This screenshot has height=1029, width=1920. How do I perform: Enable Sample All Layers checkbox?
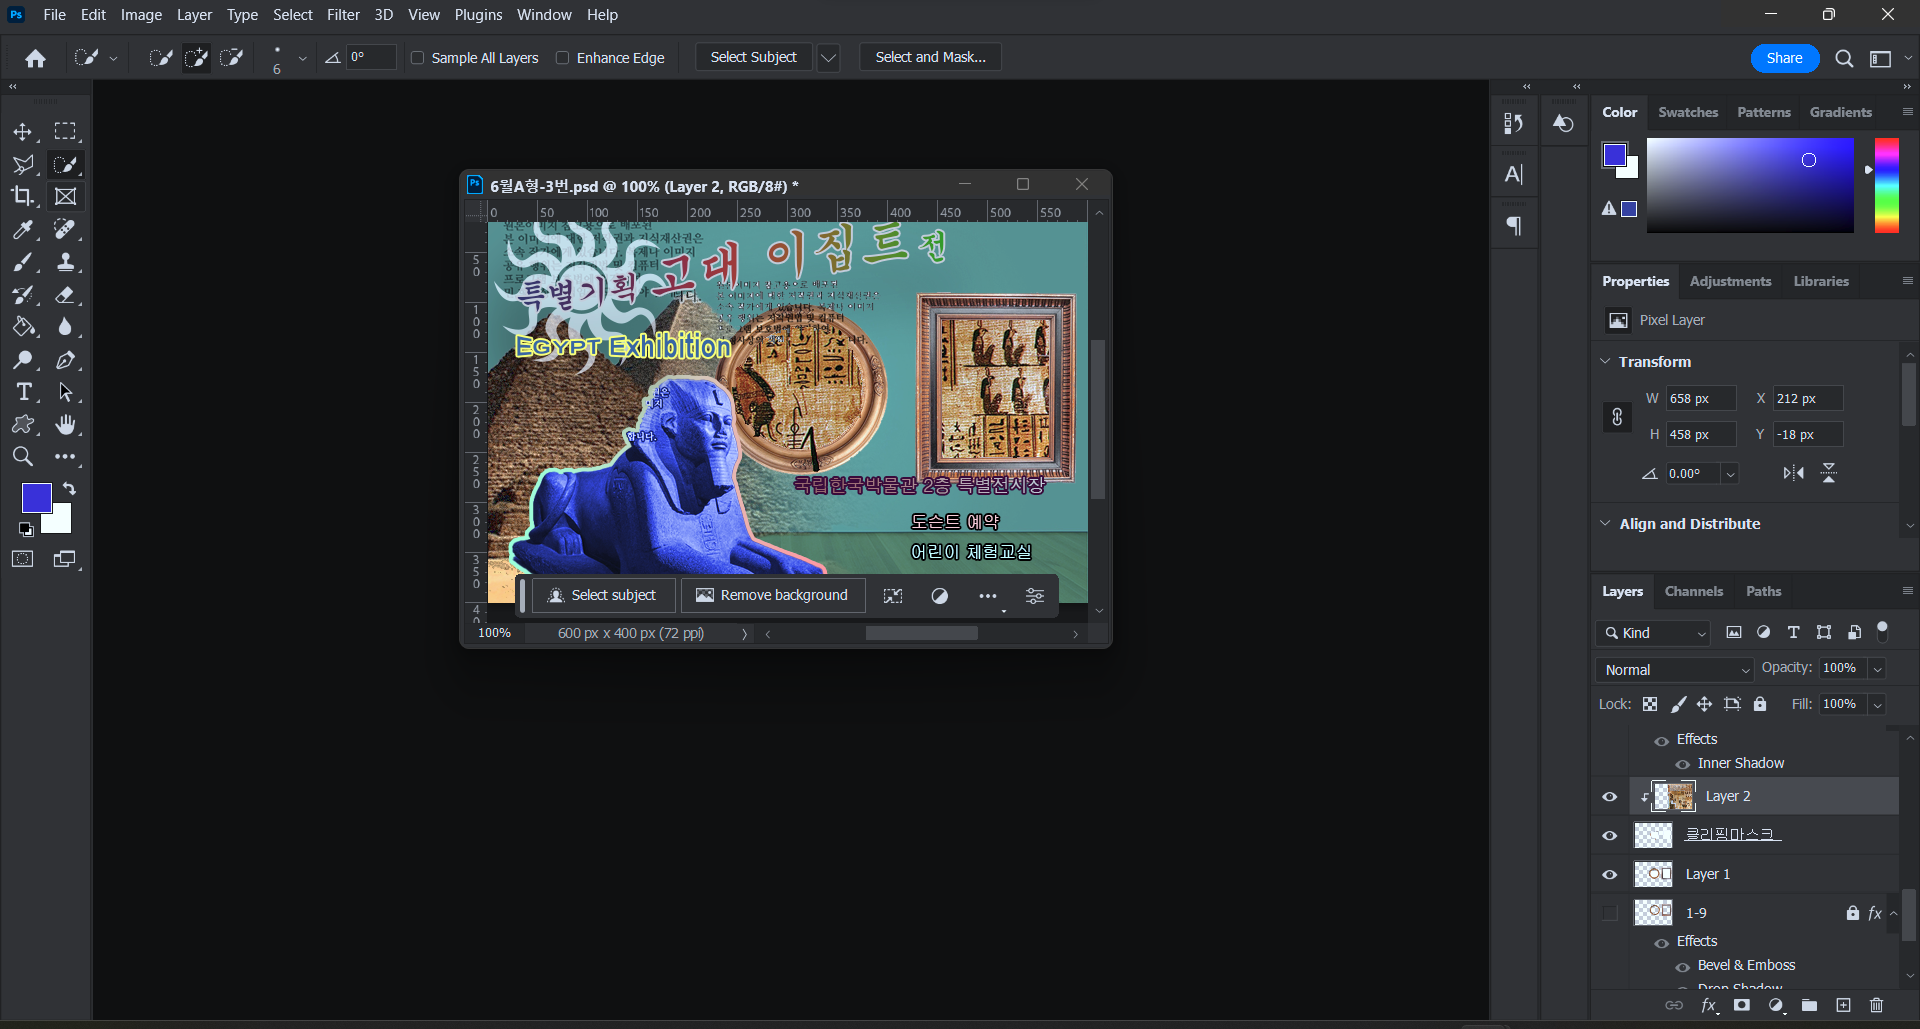418,58
